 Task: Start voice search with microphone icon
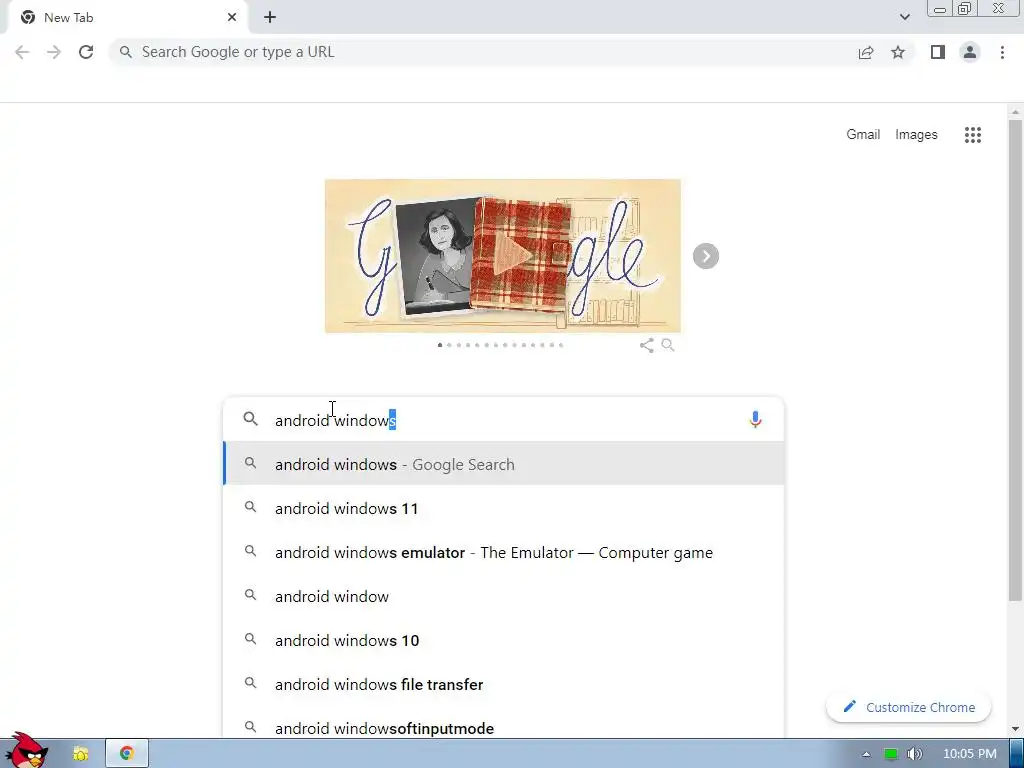click(x=755, y=419)
